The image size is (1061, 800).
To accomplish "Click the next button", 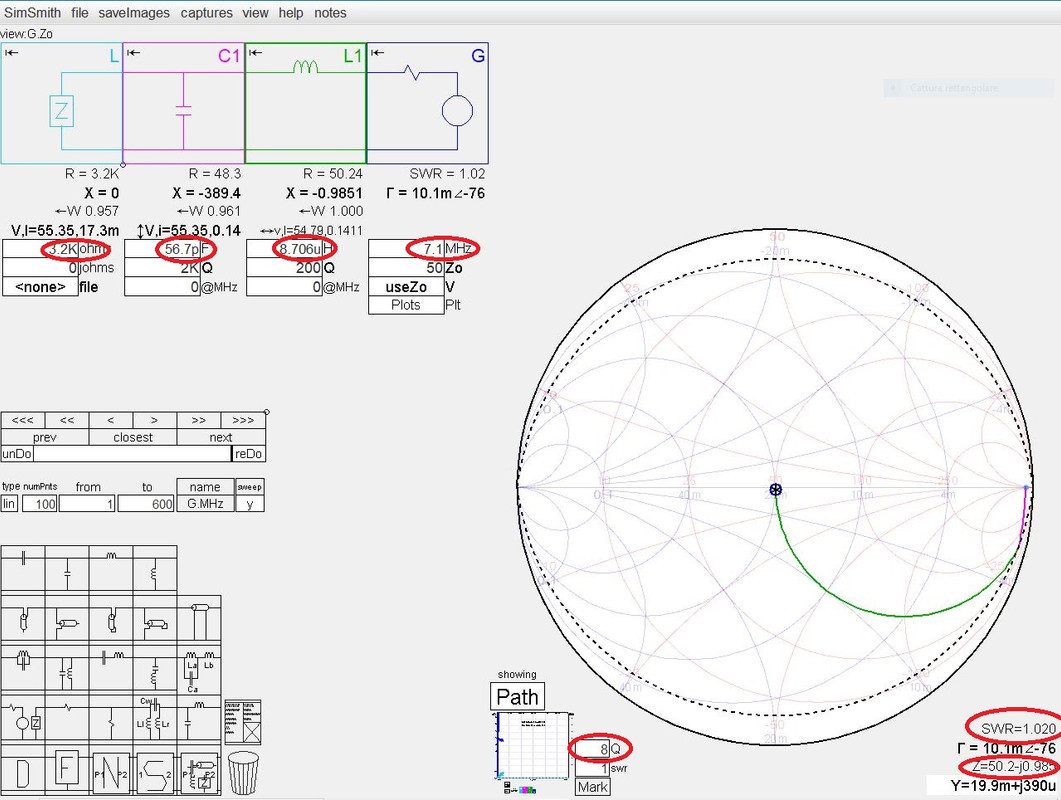I will pos(221,437).
